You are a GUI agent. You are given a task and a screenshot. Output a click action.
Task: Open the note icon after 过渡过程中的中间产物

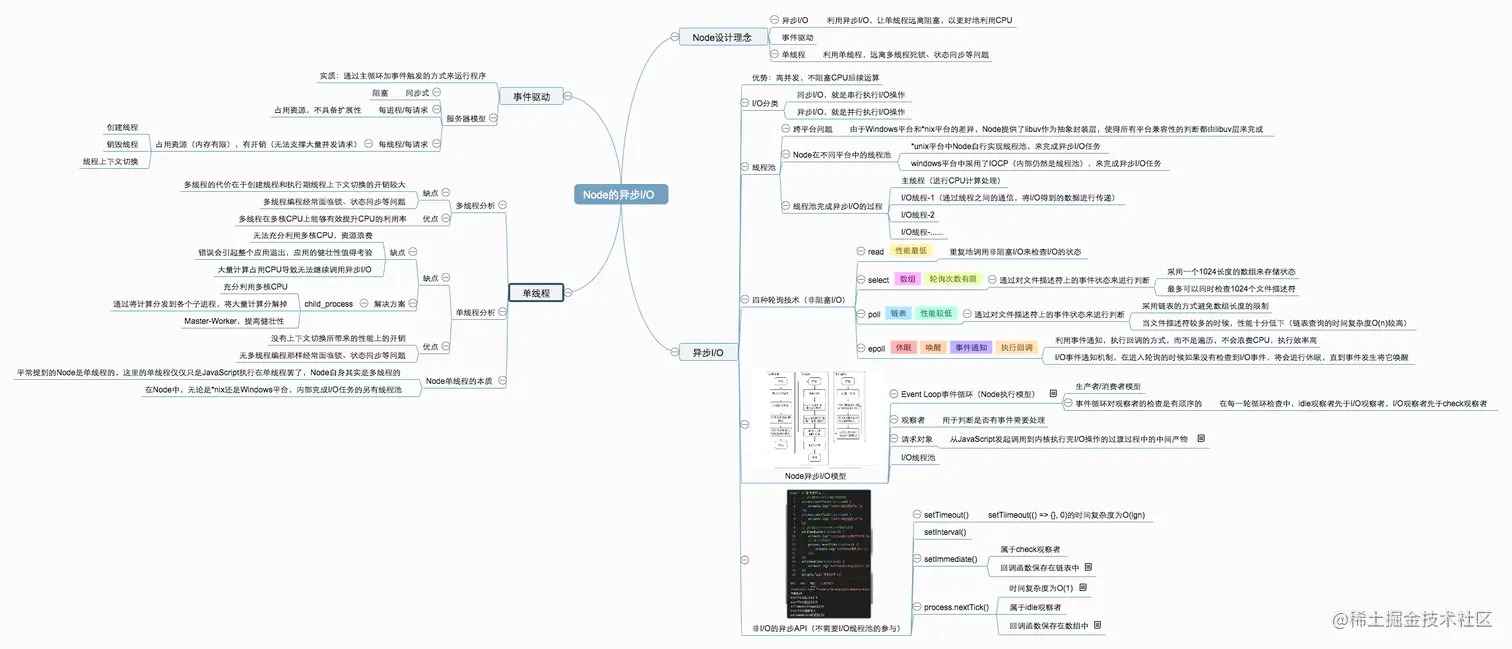(1200, 438)
